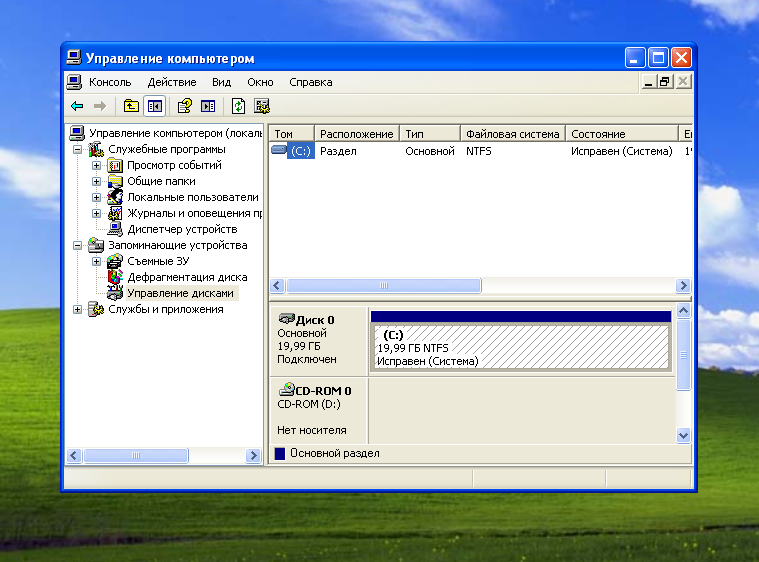Click volume list scroll left arrow
Viewport: 759px width, 562px height.
277,286
